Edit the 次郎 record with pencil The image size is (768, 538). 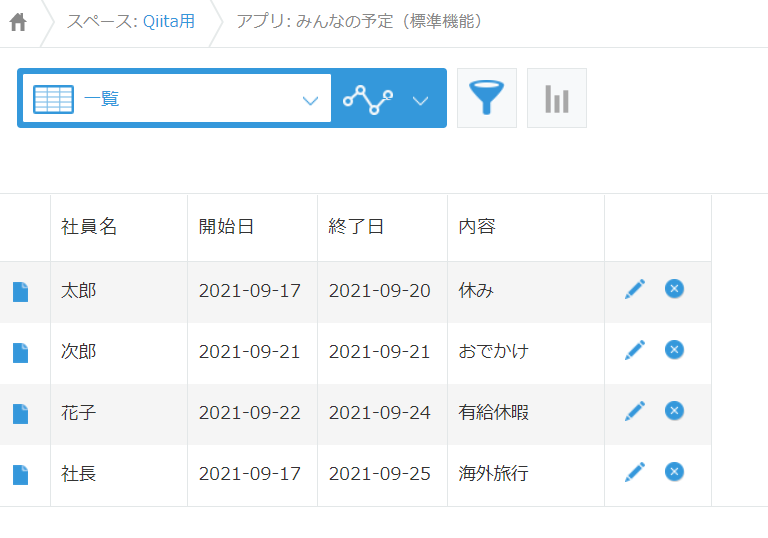(635, 350)
